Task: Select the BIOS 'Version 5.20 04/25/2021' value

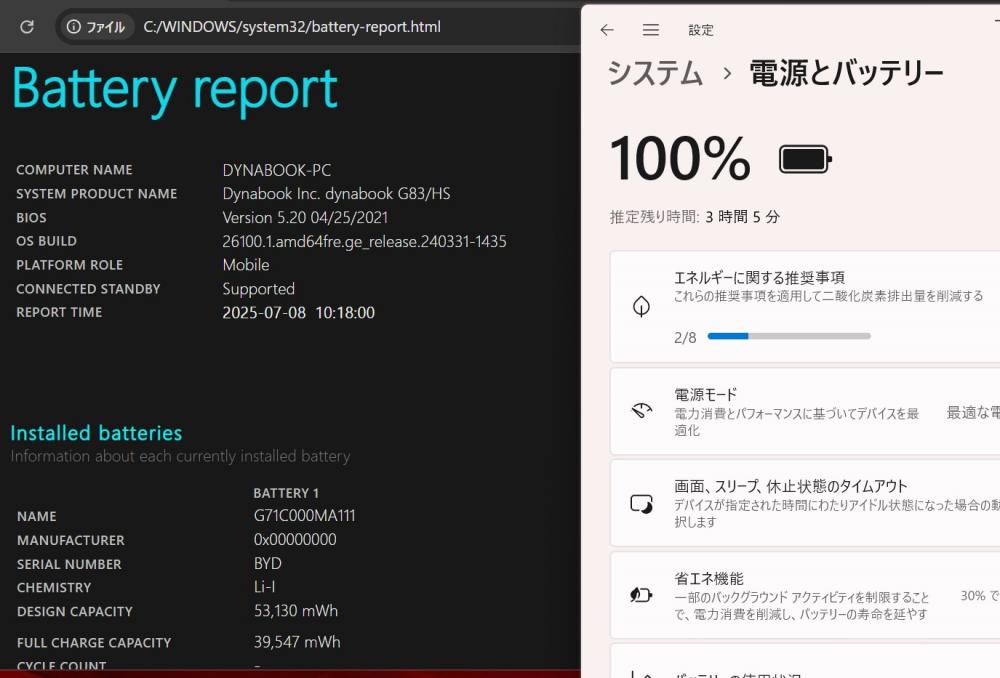Action: point(305,217)
